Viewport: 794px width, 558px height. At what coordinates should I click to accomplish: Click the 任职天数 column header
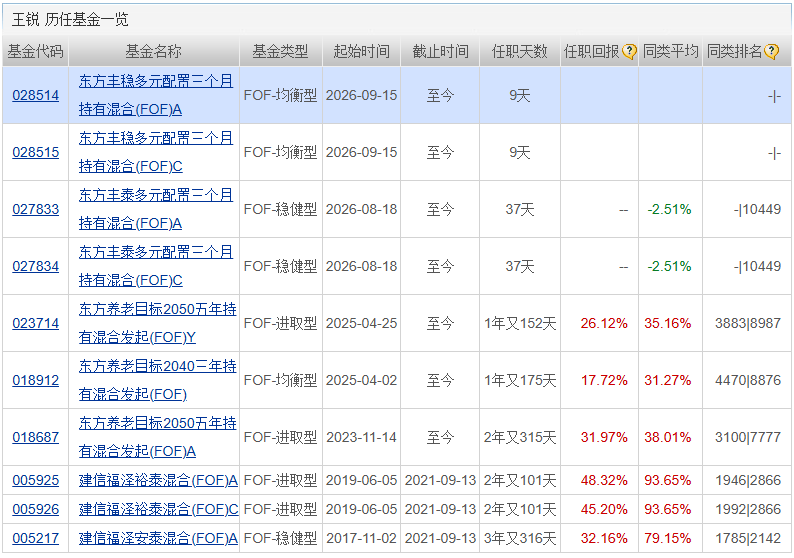tap(520, 51)
